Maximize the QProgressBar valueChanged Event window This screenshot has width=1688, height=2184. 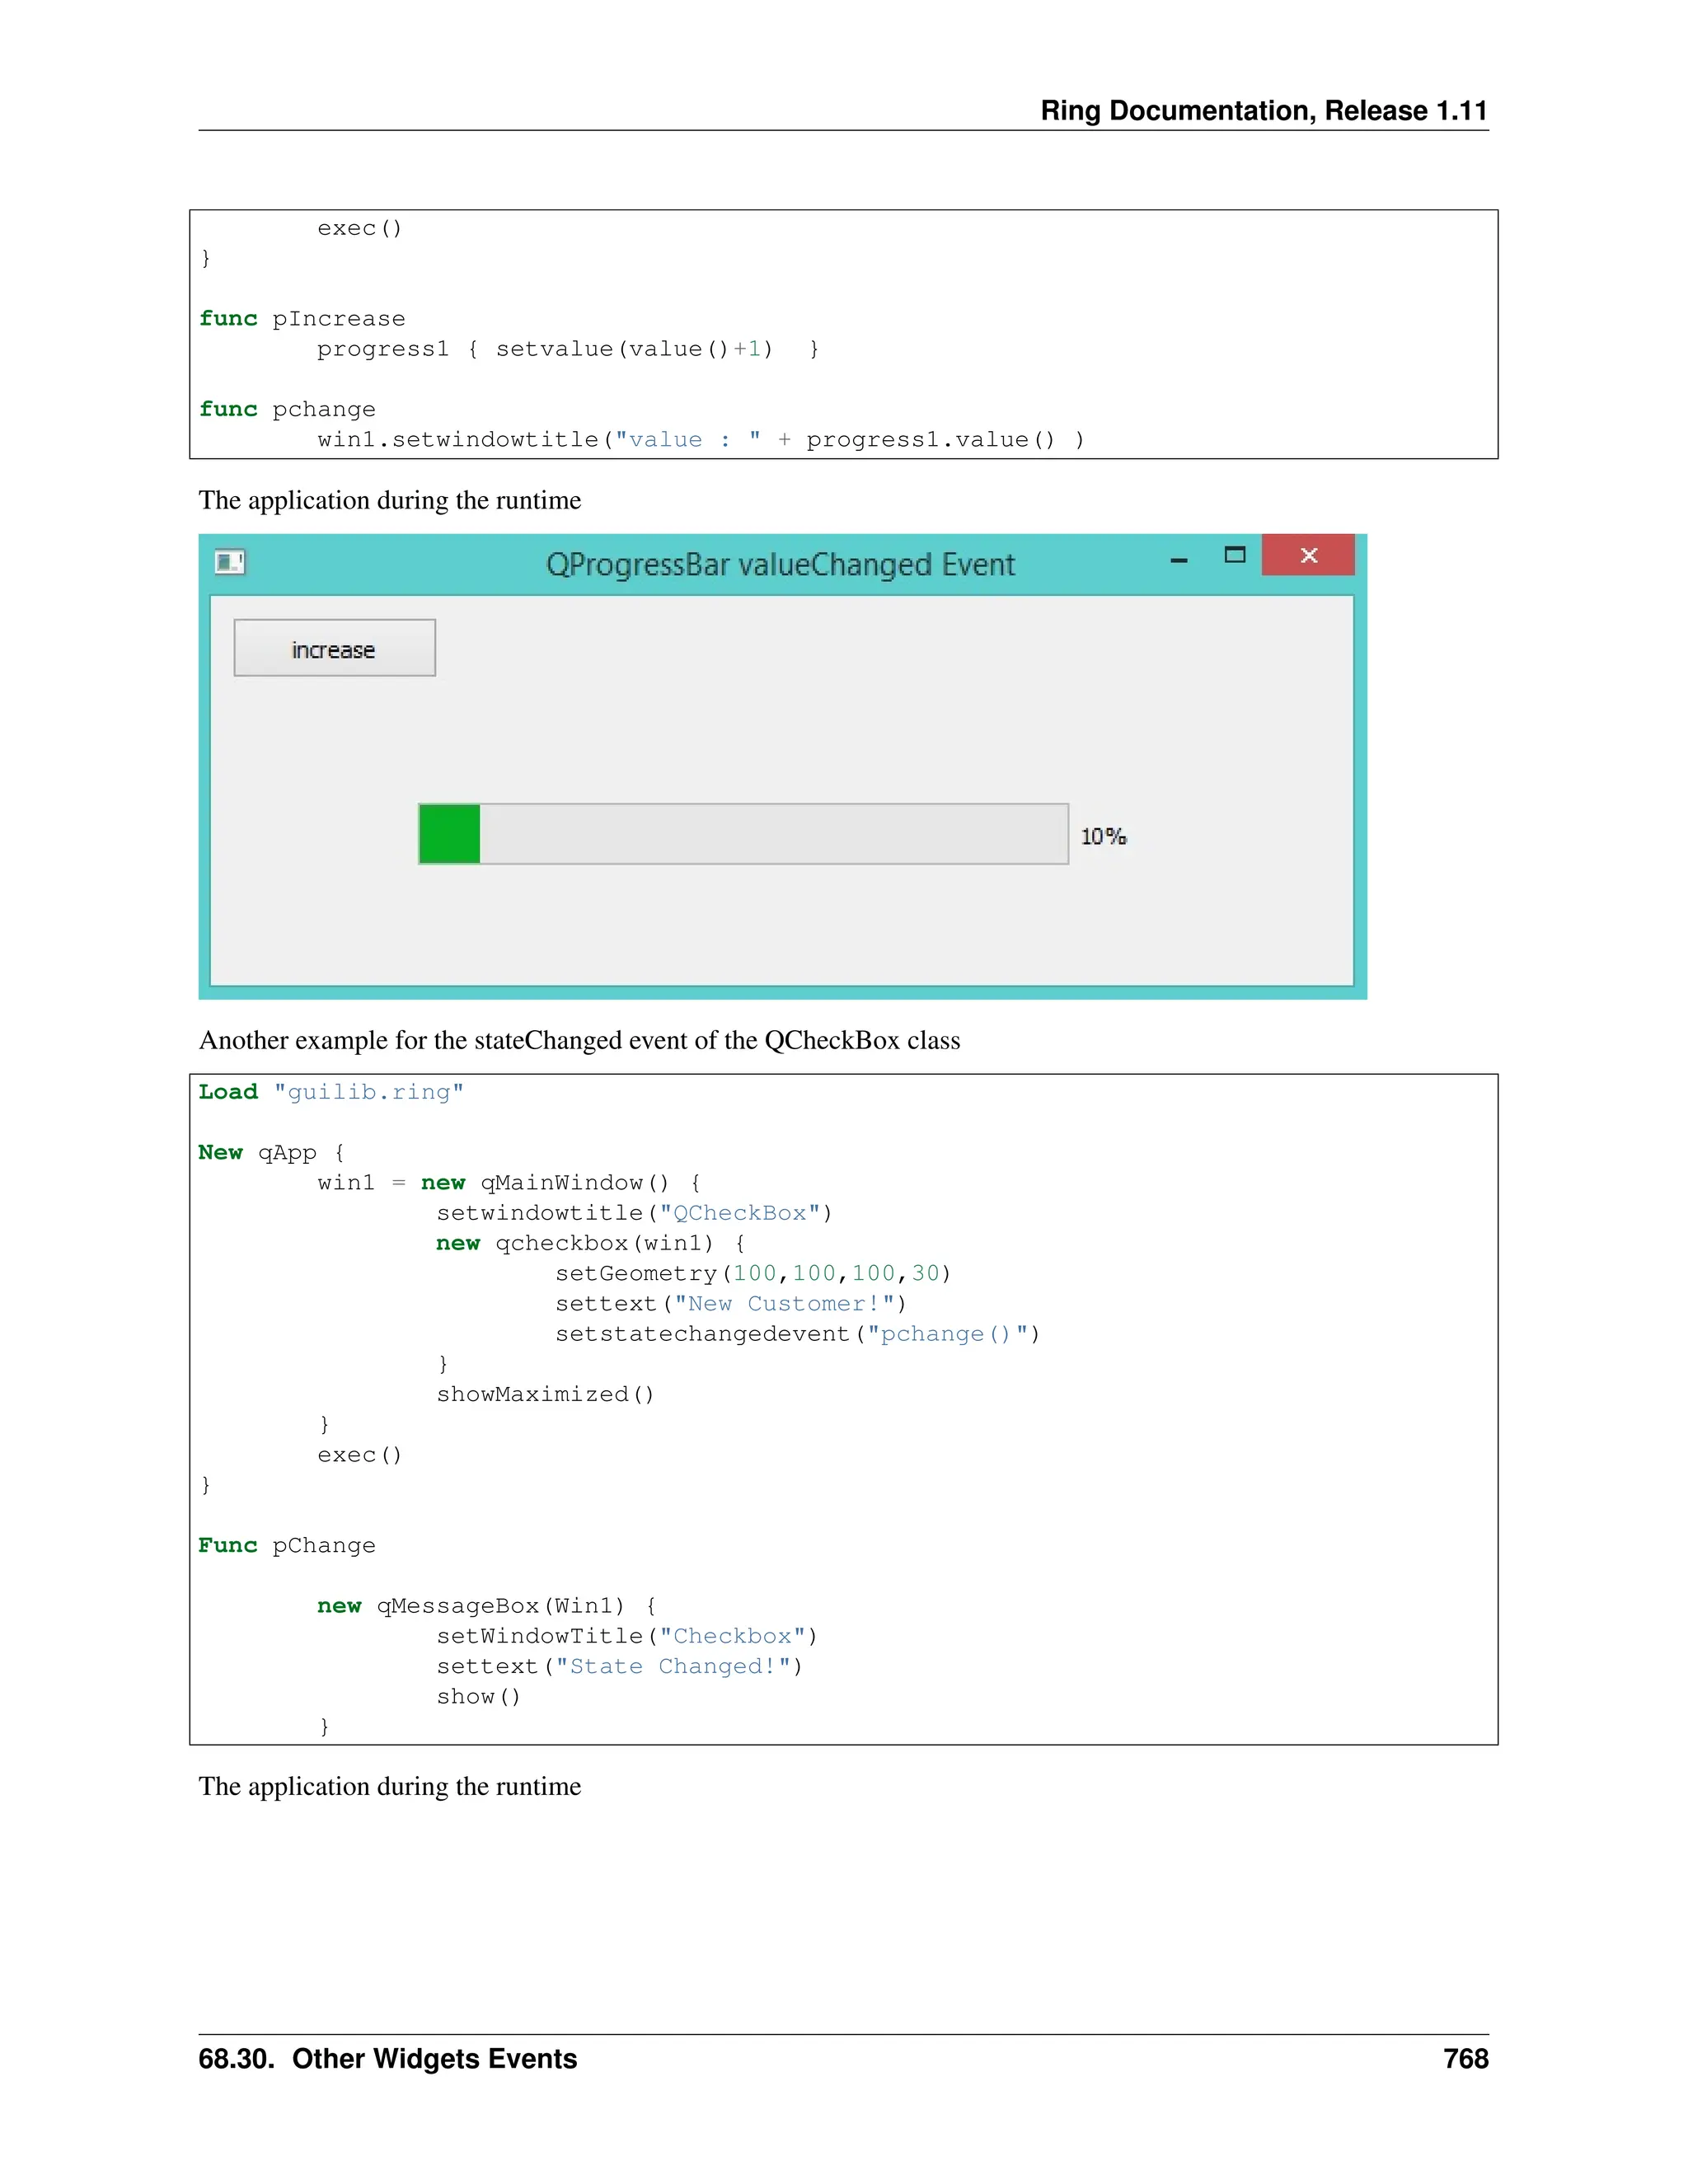(x=1235, y=555)
